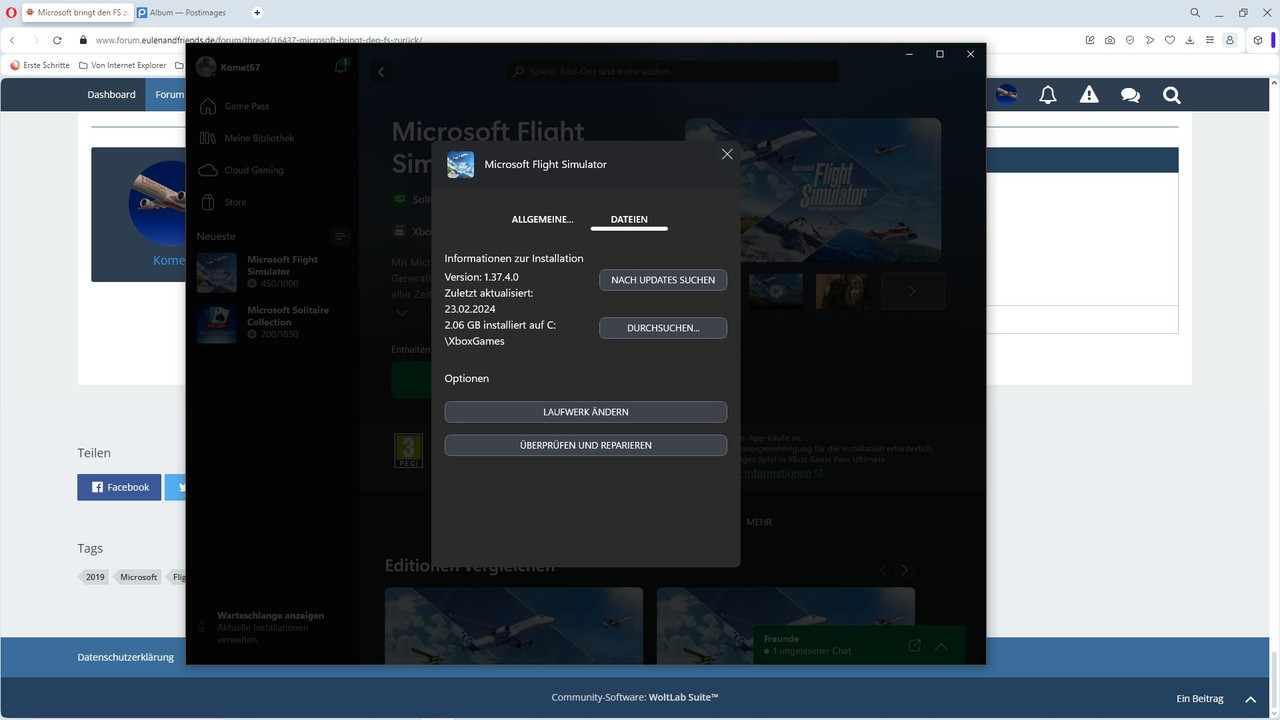Image resolution: width=1280 pixels, height=720 pixels.
Task: Open the Opera main menu icon
Action: 12,13
